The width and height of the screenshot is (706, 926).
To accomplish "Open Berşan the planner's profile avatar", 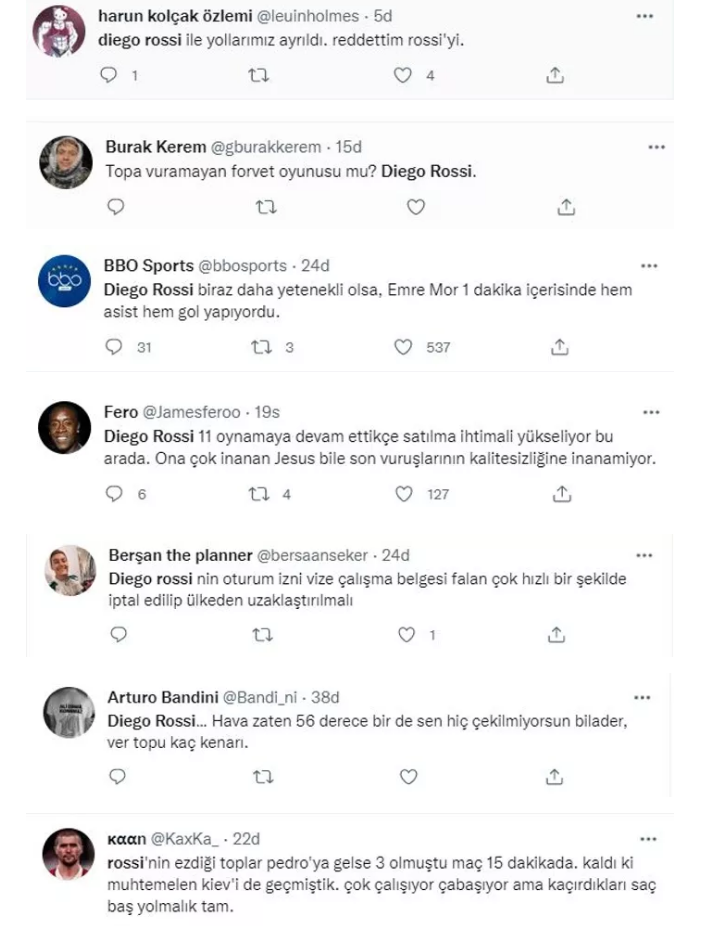I will tap(72, 572).
